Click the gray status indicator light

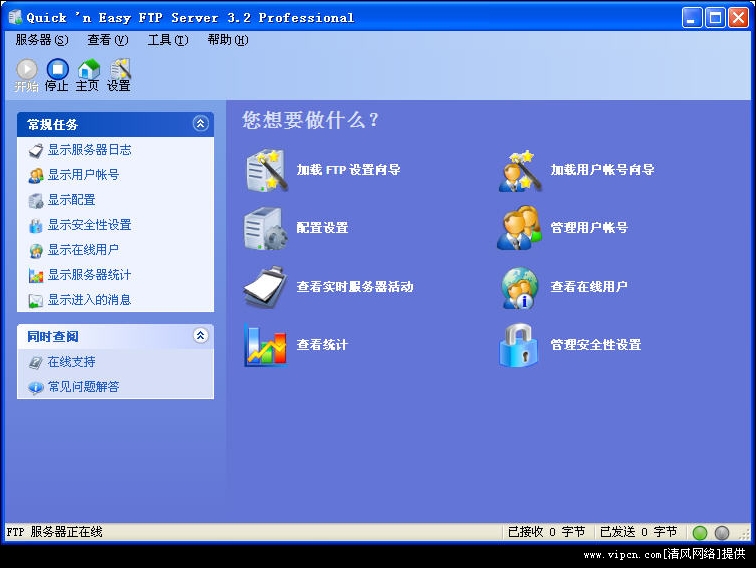722,533
